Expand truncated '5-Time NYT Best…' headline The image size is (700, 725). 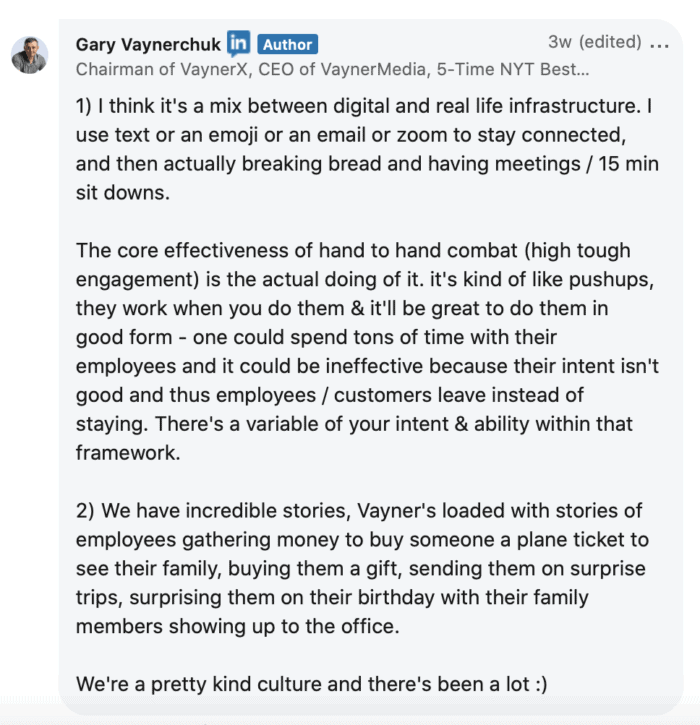pos(513,69)
